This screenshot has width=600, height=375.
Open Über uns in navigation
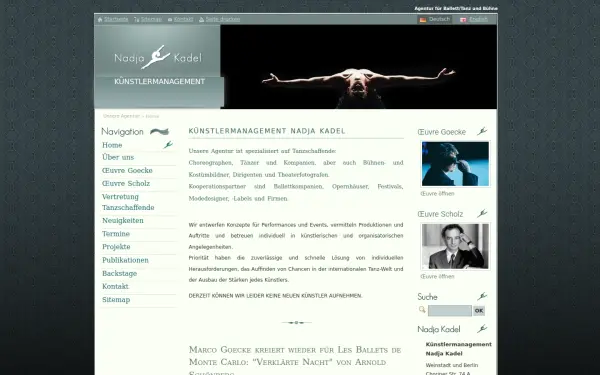tap(118, 157)
